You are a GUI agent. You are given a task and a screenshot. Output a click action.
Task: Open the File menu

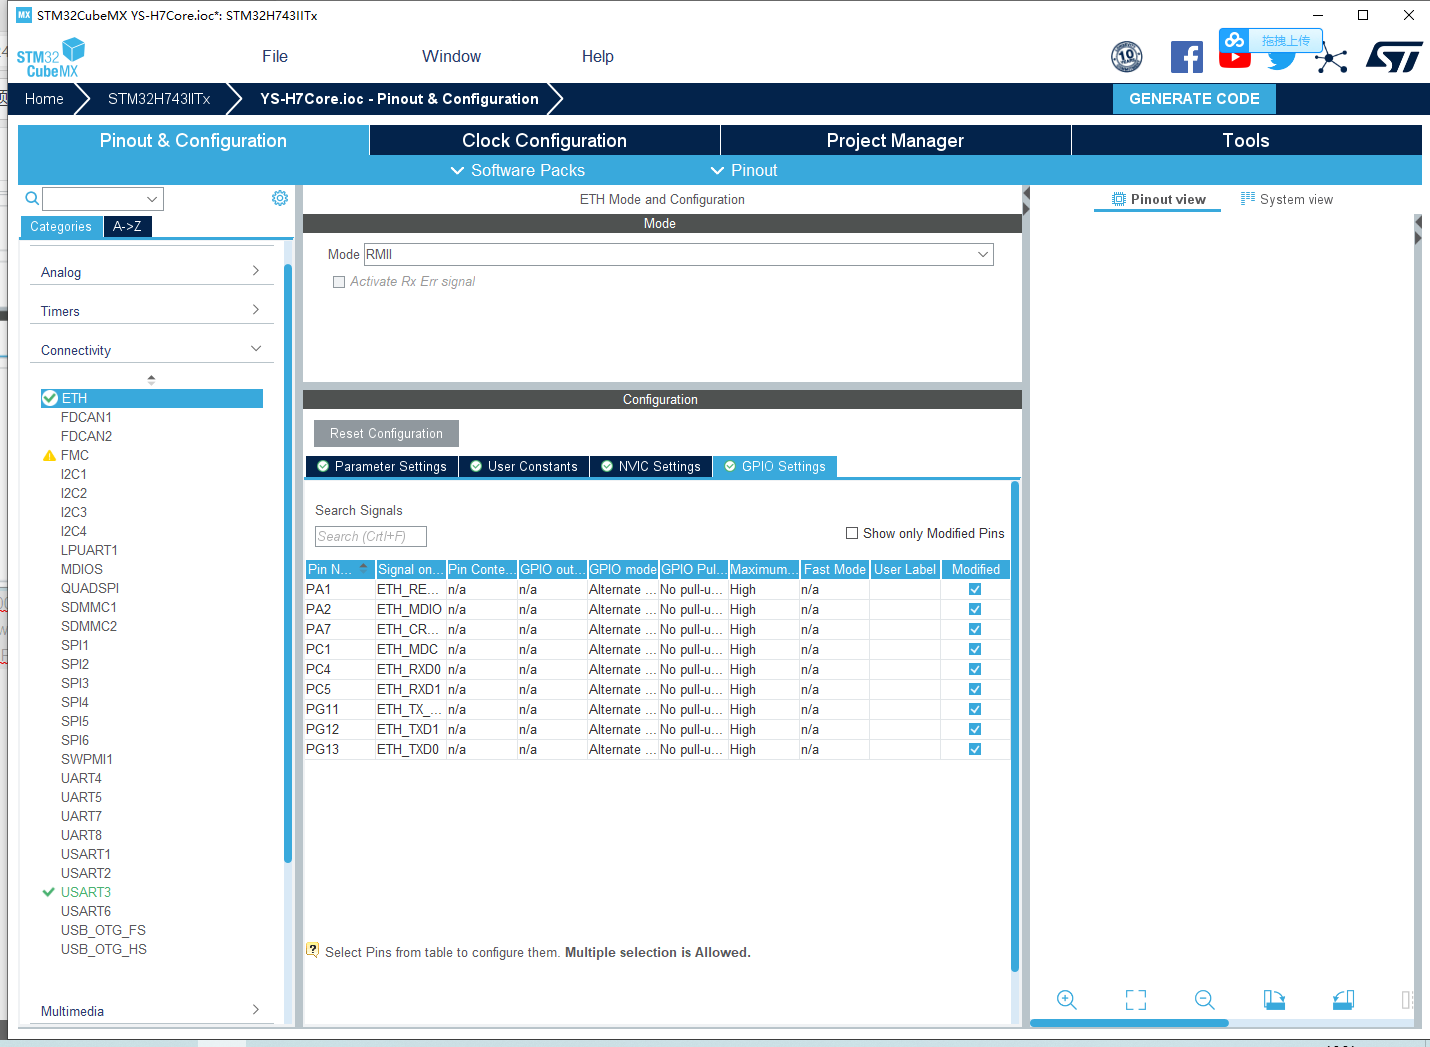tap(275, 56)
